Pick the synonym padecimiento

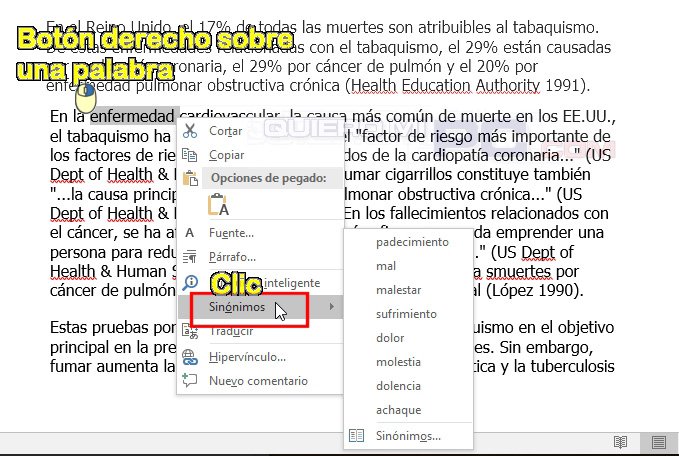(x=408, y=242)
